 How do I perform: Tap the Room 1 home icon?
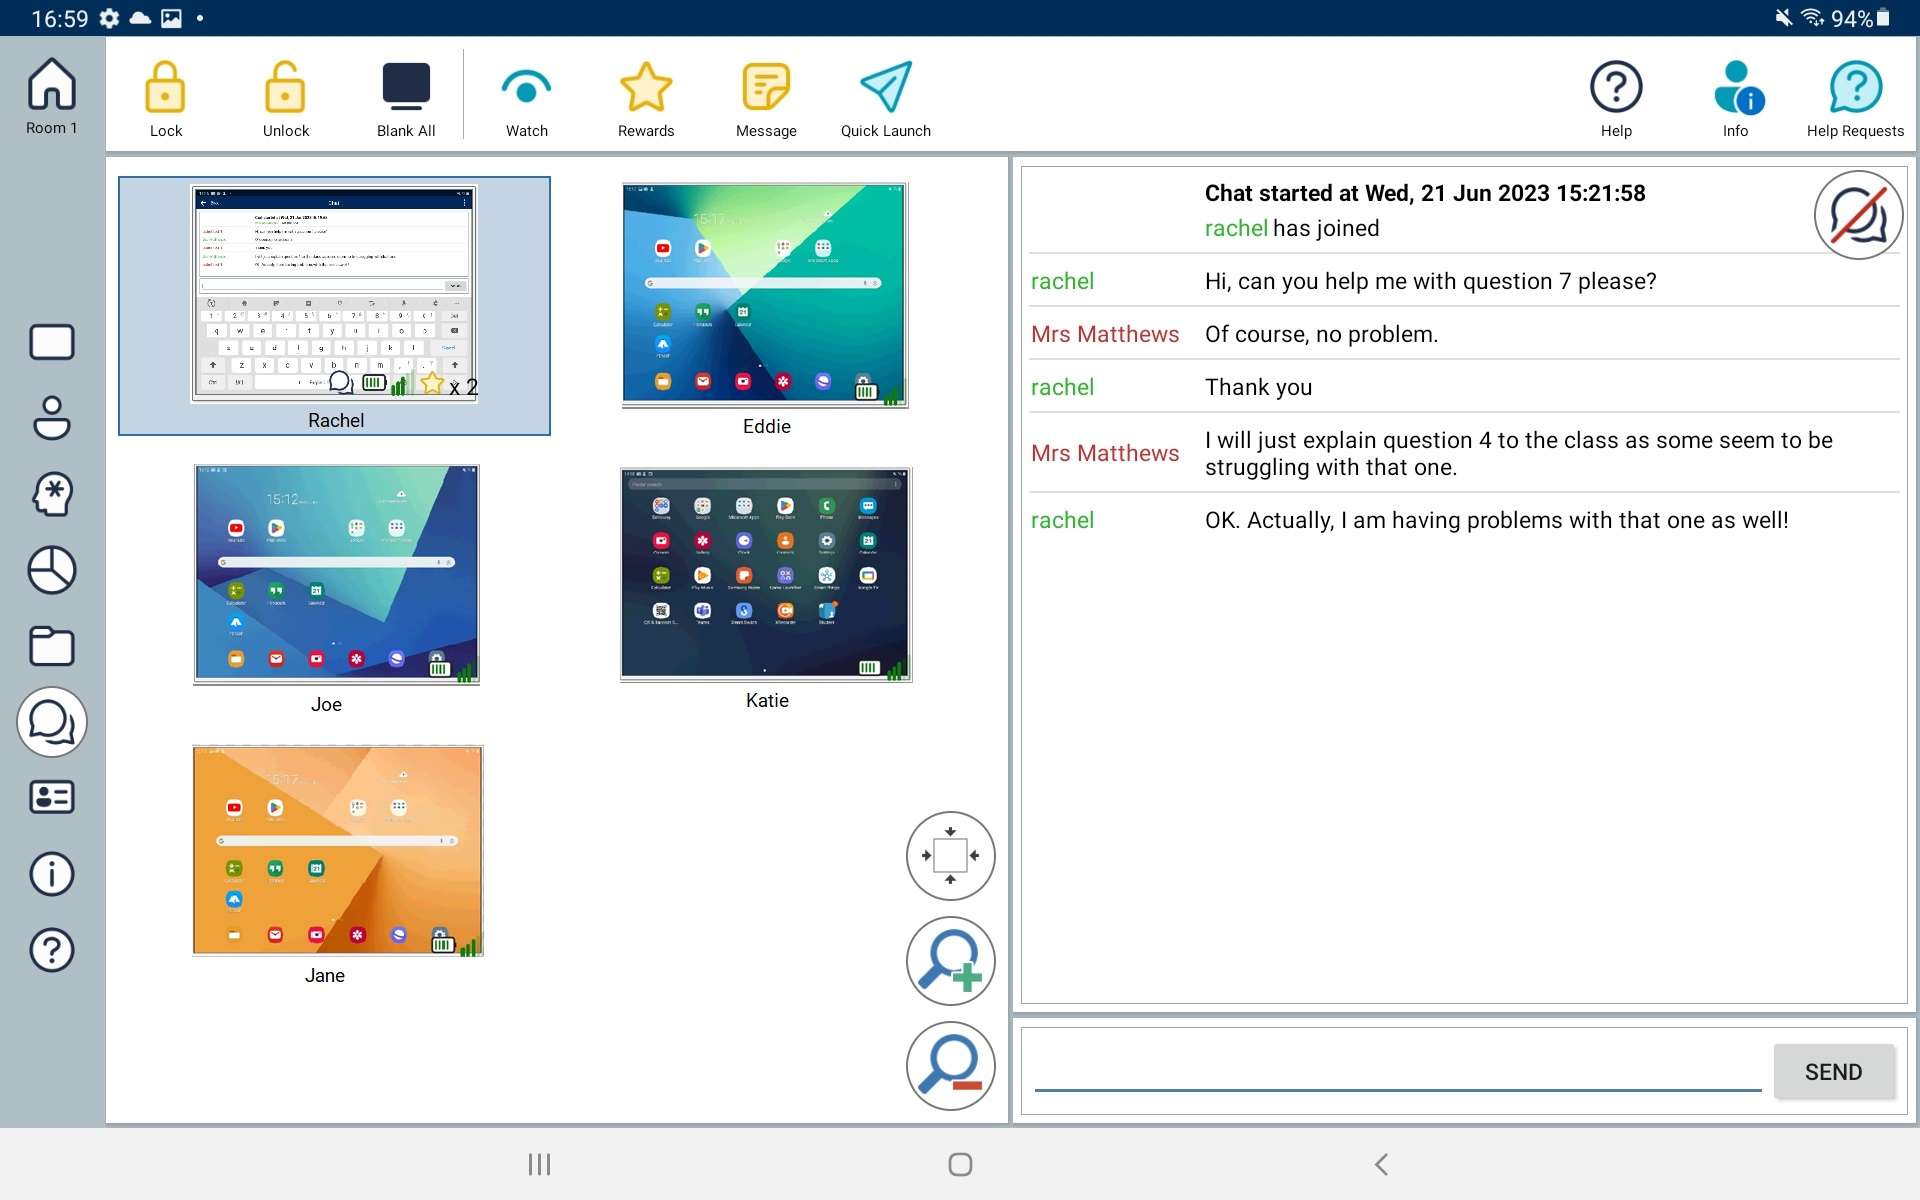point(52,96)
